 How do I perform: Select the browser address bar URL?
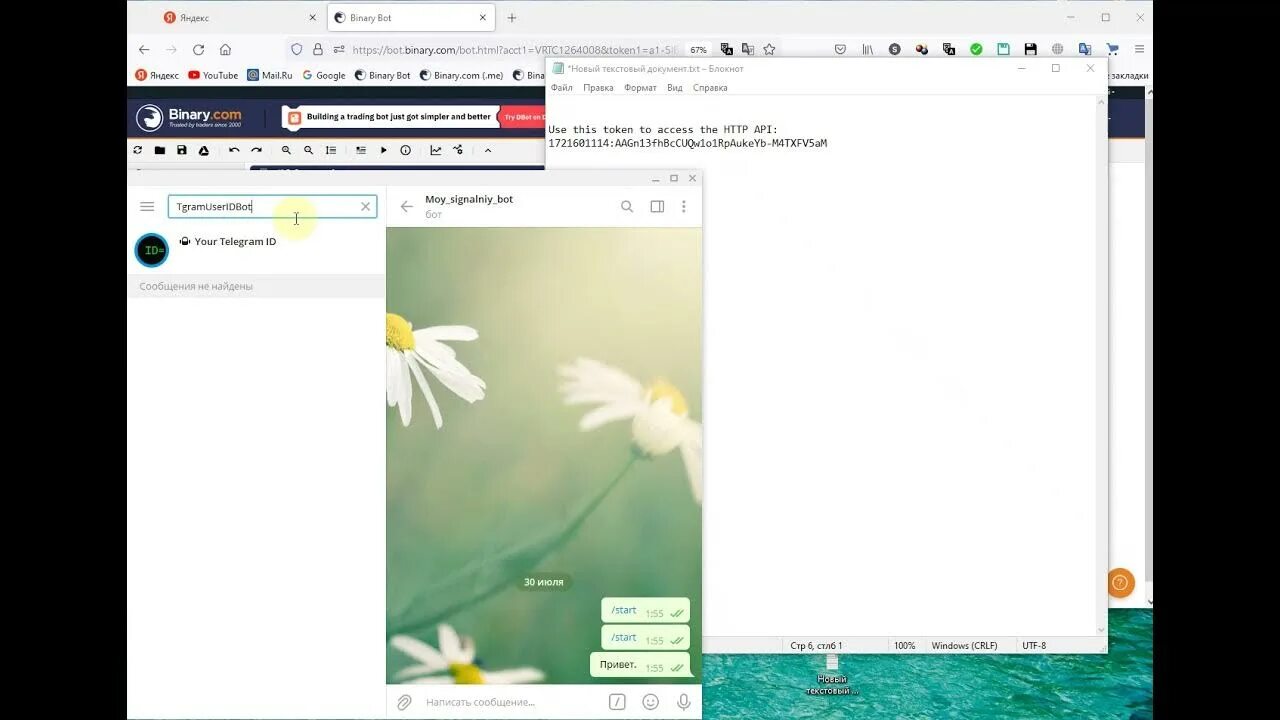coord(514,49)
